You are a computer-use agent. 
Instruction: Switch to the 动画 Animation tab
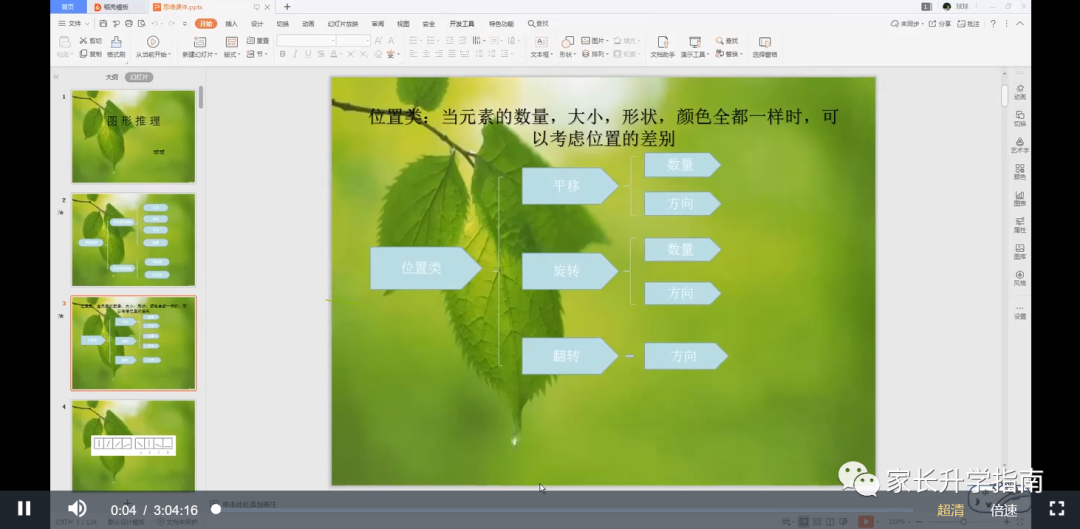(x=308, y=23)
